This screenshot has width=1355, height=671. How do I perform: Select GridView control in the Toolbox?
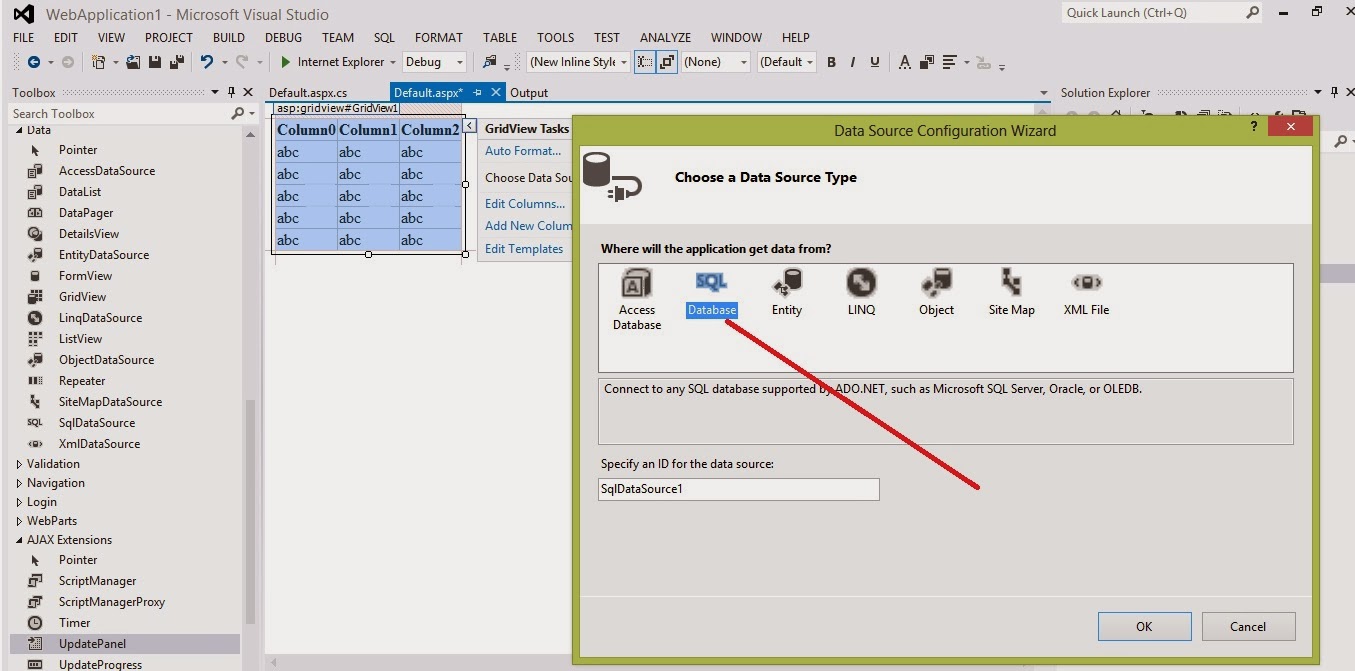click(x=82, y=297)
